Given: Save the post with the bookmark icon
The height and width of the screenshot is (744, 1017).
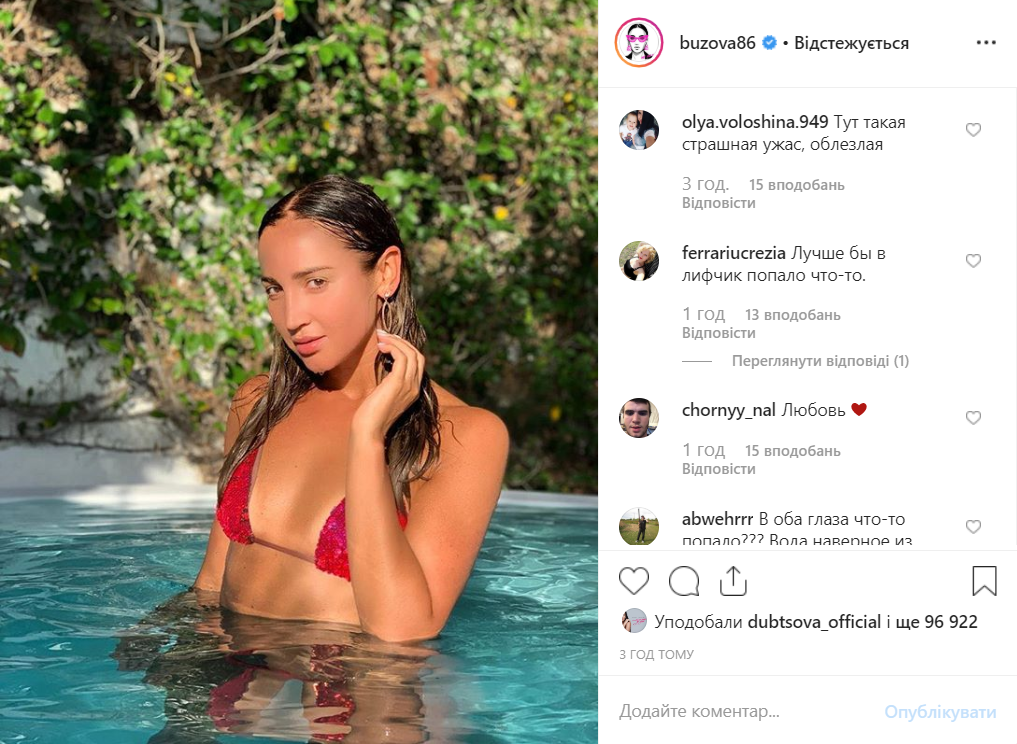Looking at the screenshot, I should [984, 581].
